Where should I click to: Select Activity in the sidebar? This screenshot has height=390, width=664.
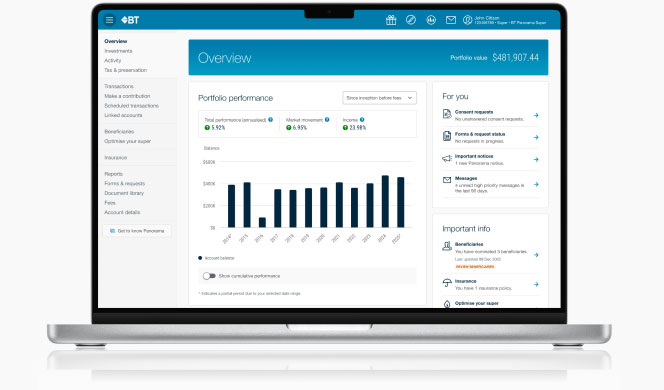(x=113, y=61)
